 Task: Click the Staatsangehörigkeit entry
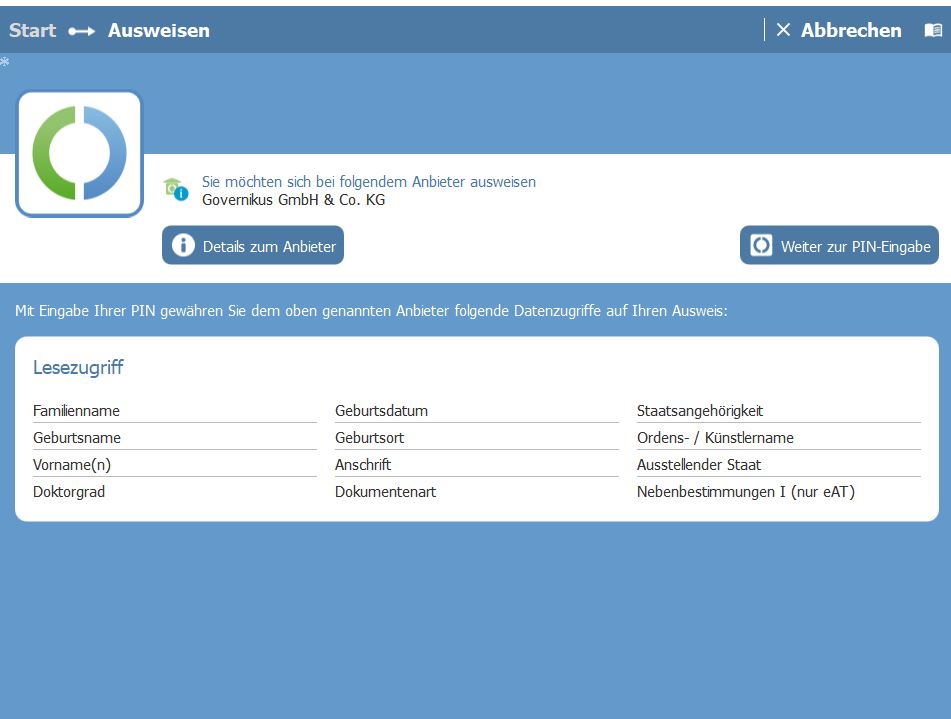700,411
